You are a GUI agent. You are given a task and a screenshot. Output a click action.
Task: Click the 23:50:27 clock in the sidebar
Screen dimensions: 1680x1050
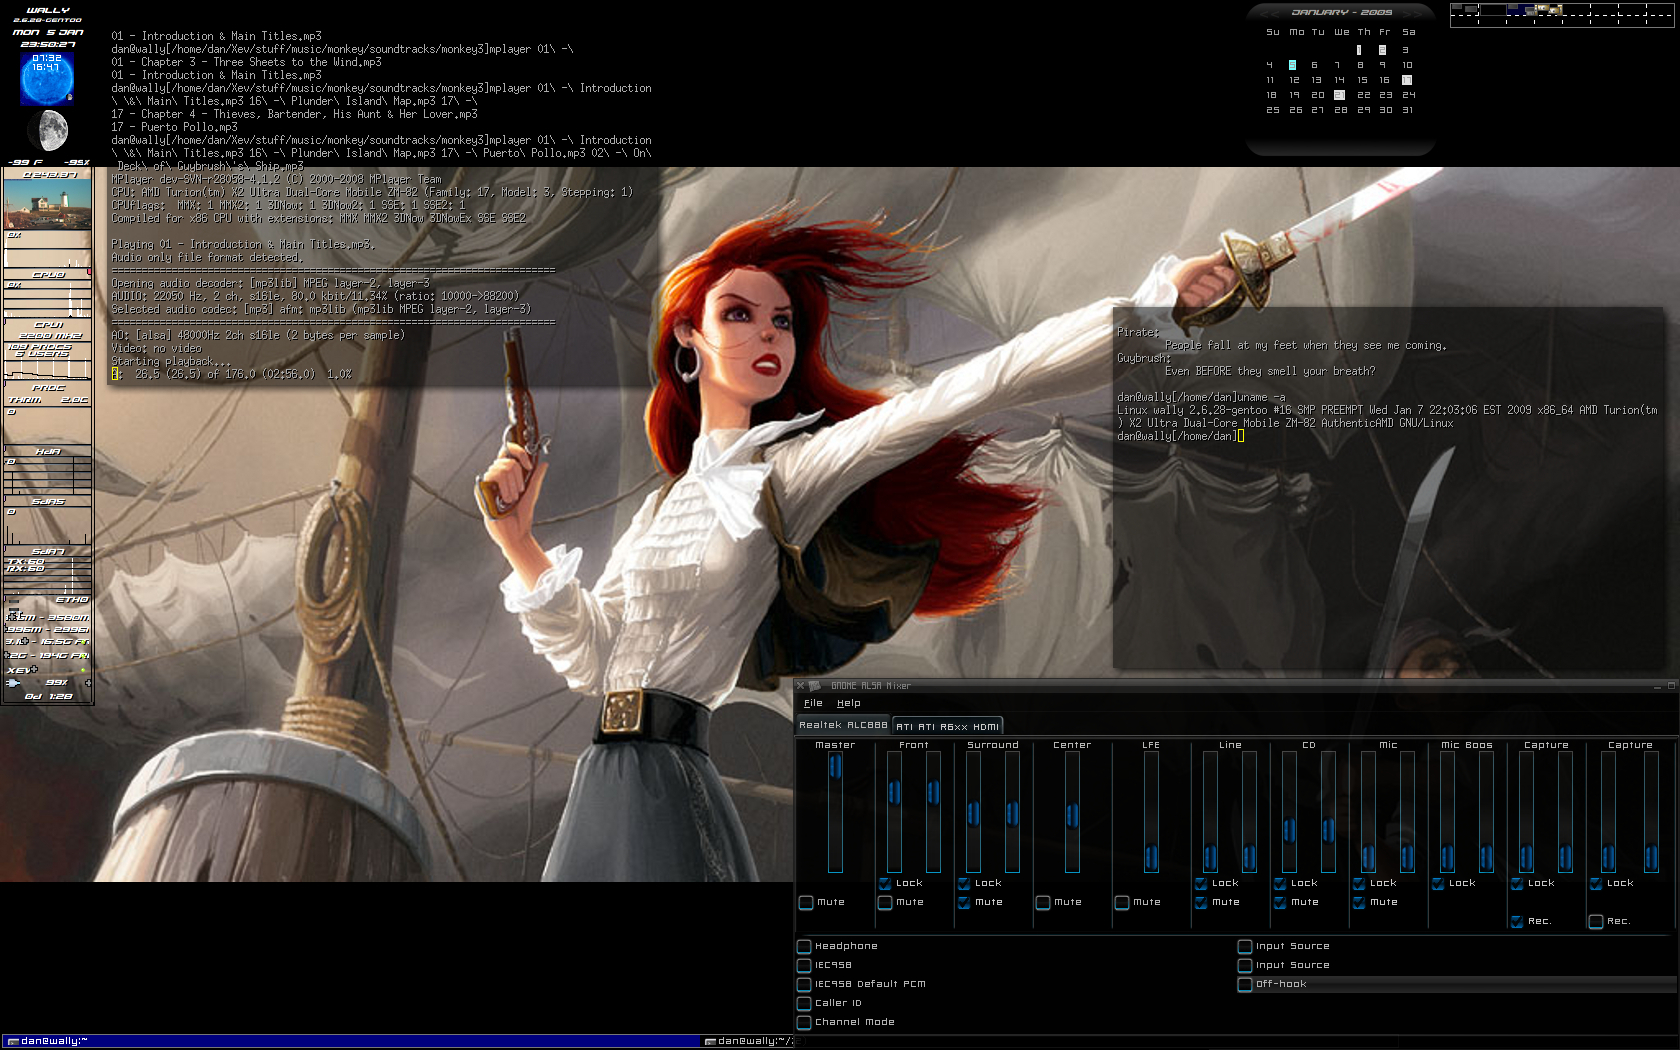pos(47,44)
